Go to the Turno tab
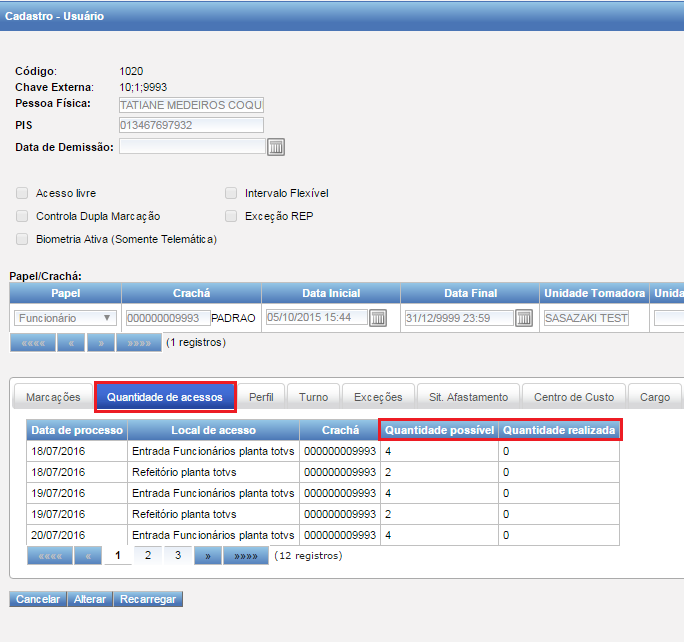The image size is (685, 642). (313, 397)
